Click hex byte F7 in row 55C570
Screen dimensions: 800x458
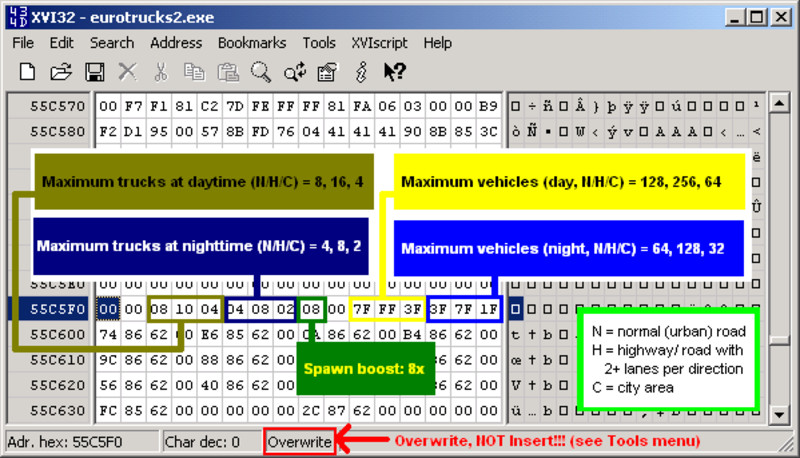coord(133,106)
